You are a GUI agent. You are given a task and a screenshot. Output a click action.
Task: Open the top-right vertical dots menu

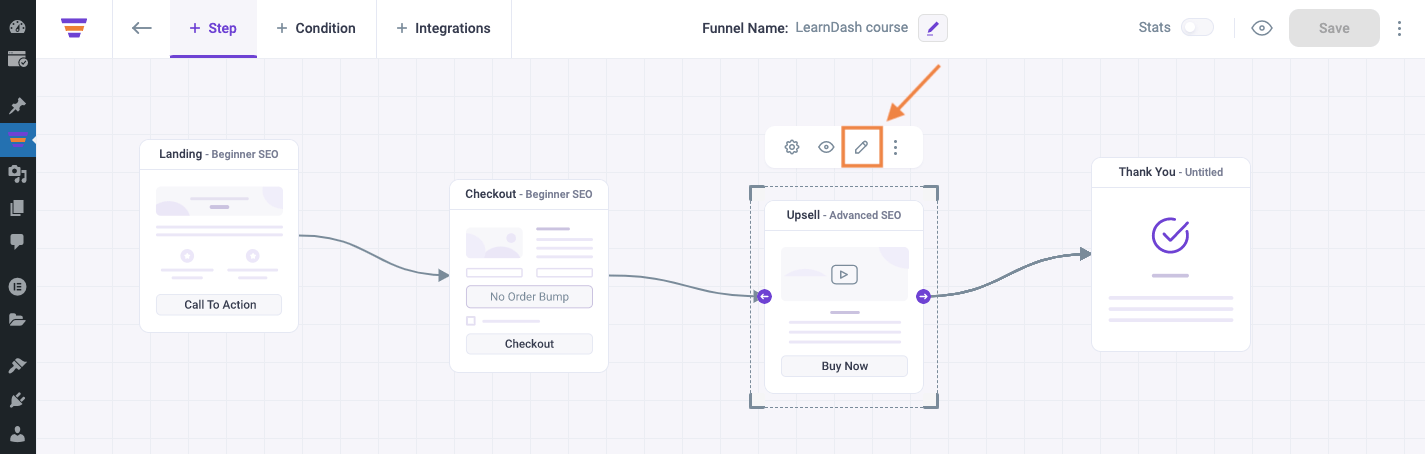[1400, 28]
